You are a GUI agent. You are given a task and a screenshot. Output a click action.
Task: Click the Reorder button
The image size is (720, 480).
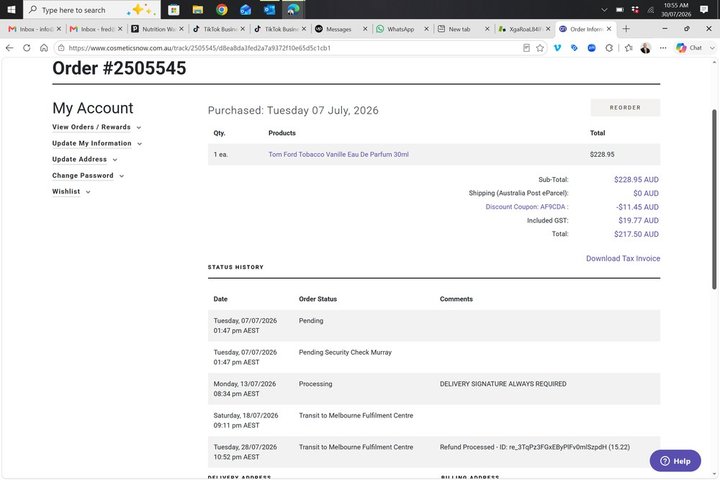(x=625, y=107)
